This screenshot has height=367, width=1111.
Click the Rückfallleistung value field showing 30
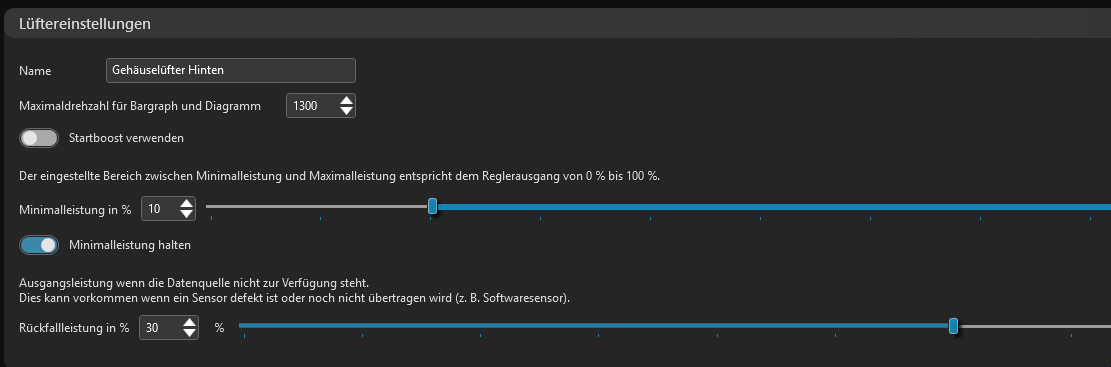[160, 327]
